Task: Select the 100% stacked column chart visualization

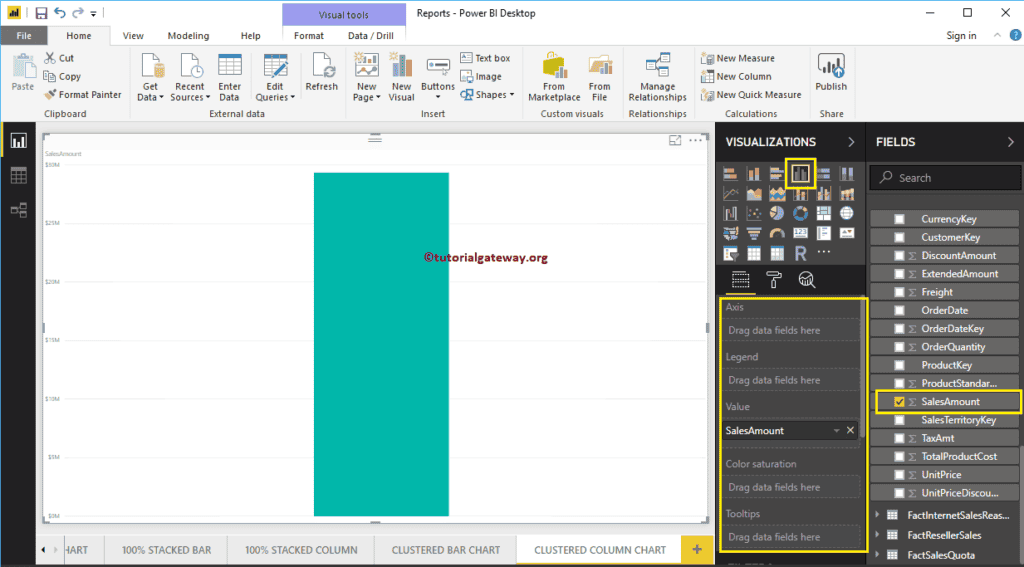Action: pyautogui.click(x=847, y=174)
